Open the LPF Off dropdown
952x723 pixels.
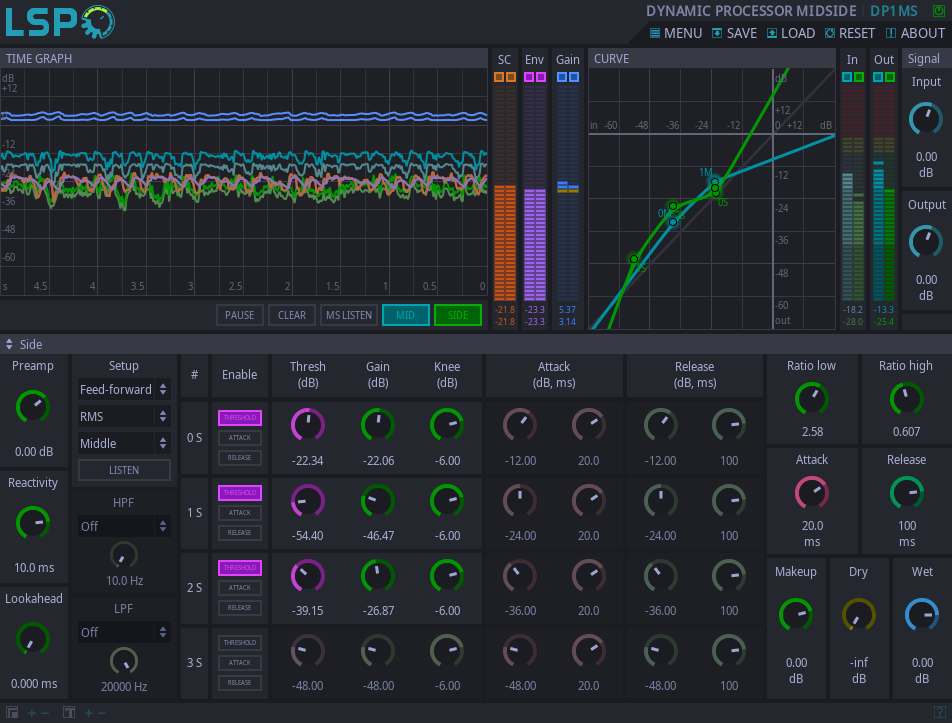pos(124,633)
